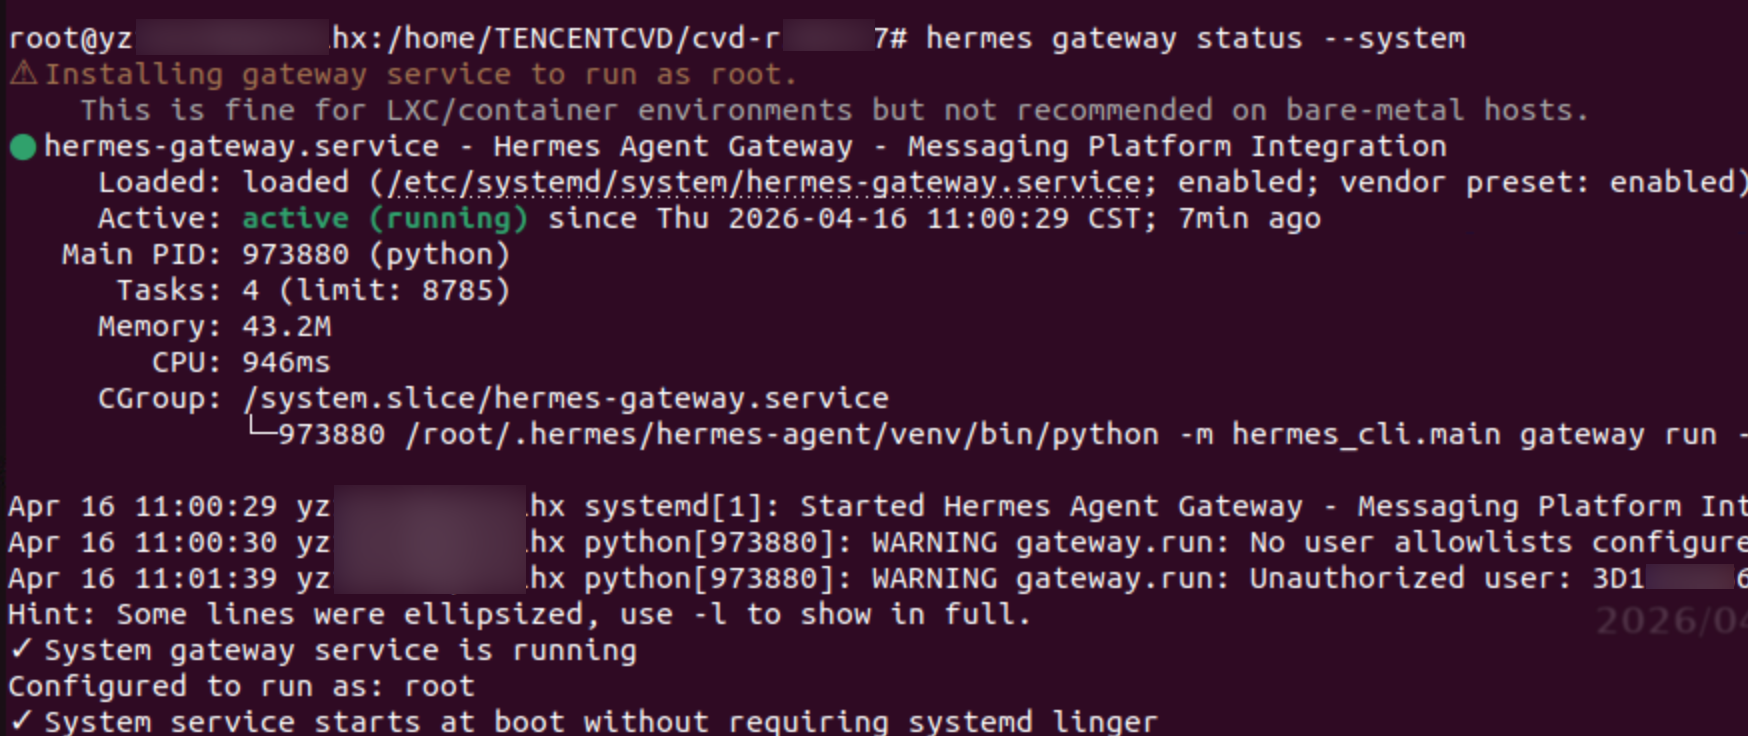1748x736 pixels.
Task: Click the green 'active (running)' status text
Action: pyautogui.click(x=384, y=218)
